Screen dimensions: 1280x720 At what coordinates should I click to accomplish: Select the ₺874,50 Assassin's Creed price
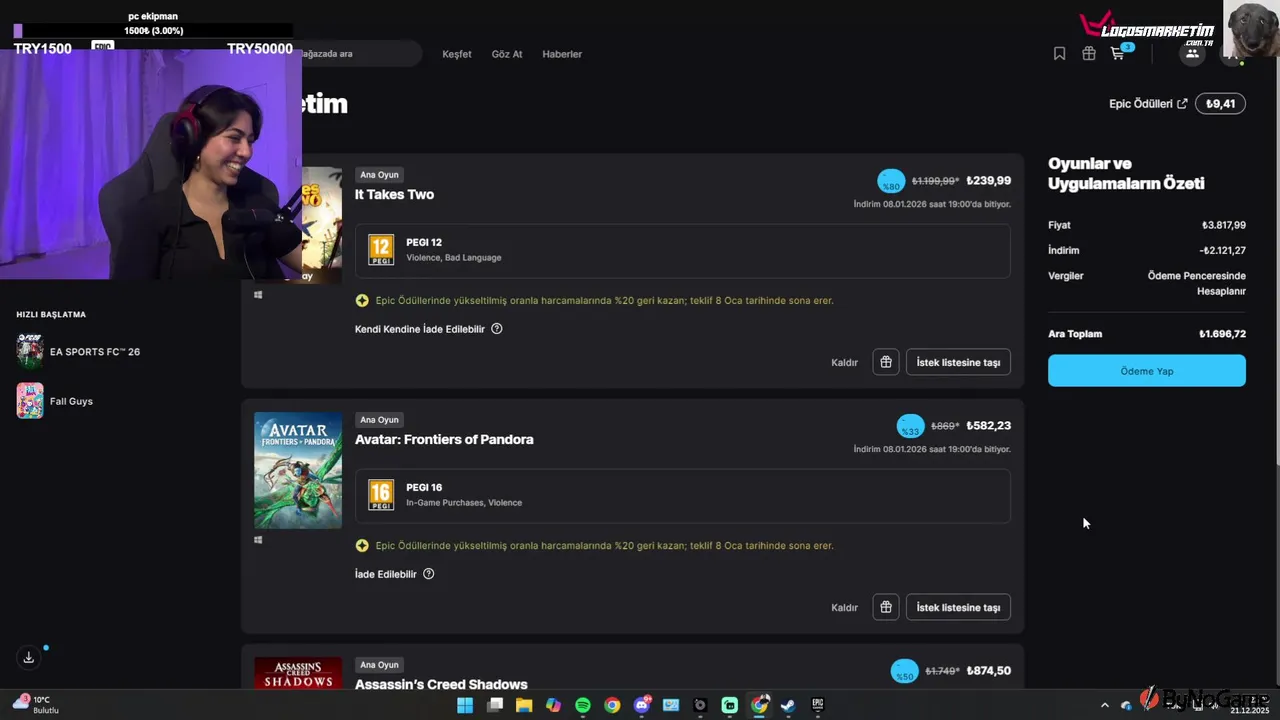click(988, 671)
